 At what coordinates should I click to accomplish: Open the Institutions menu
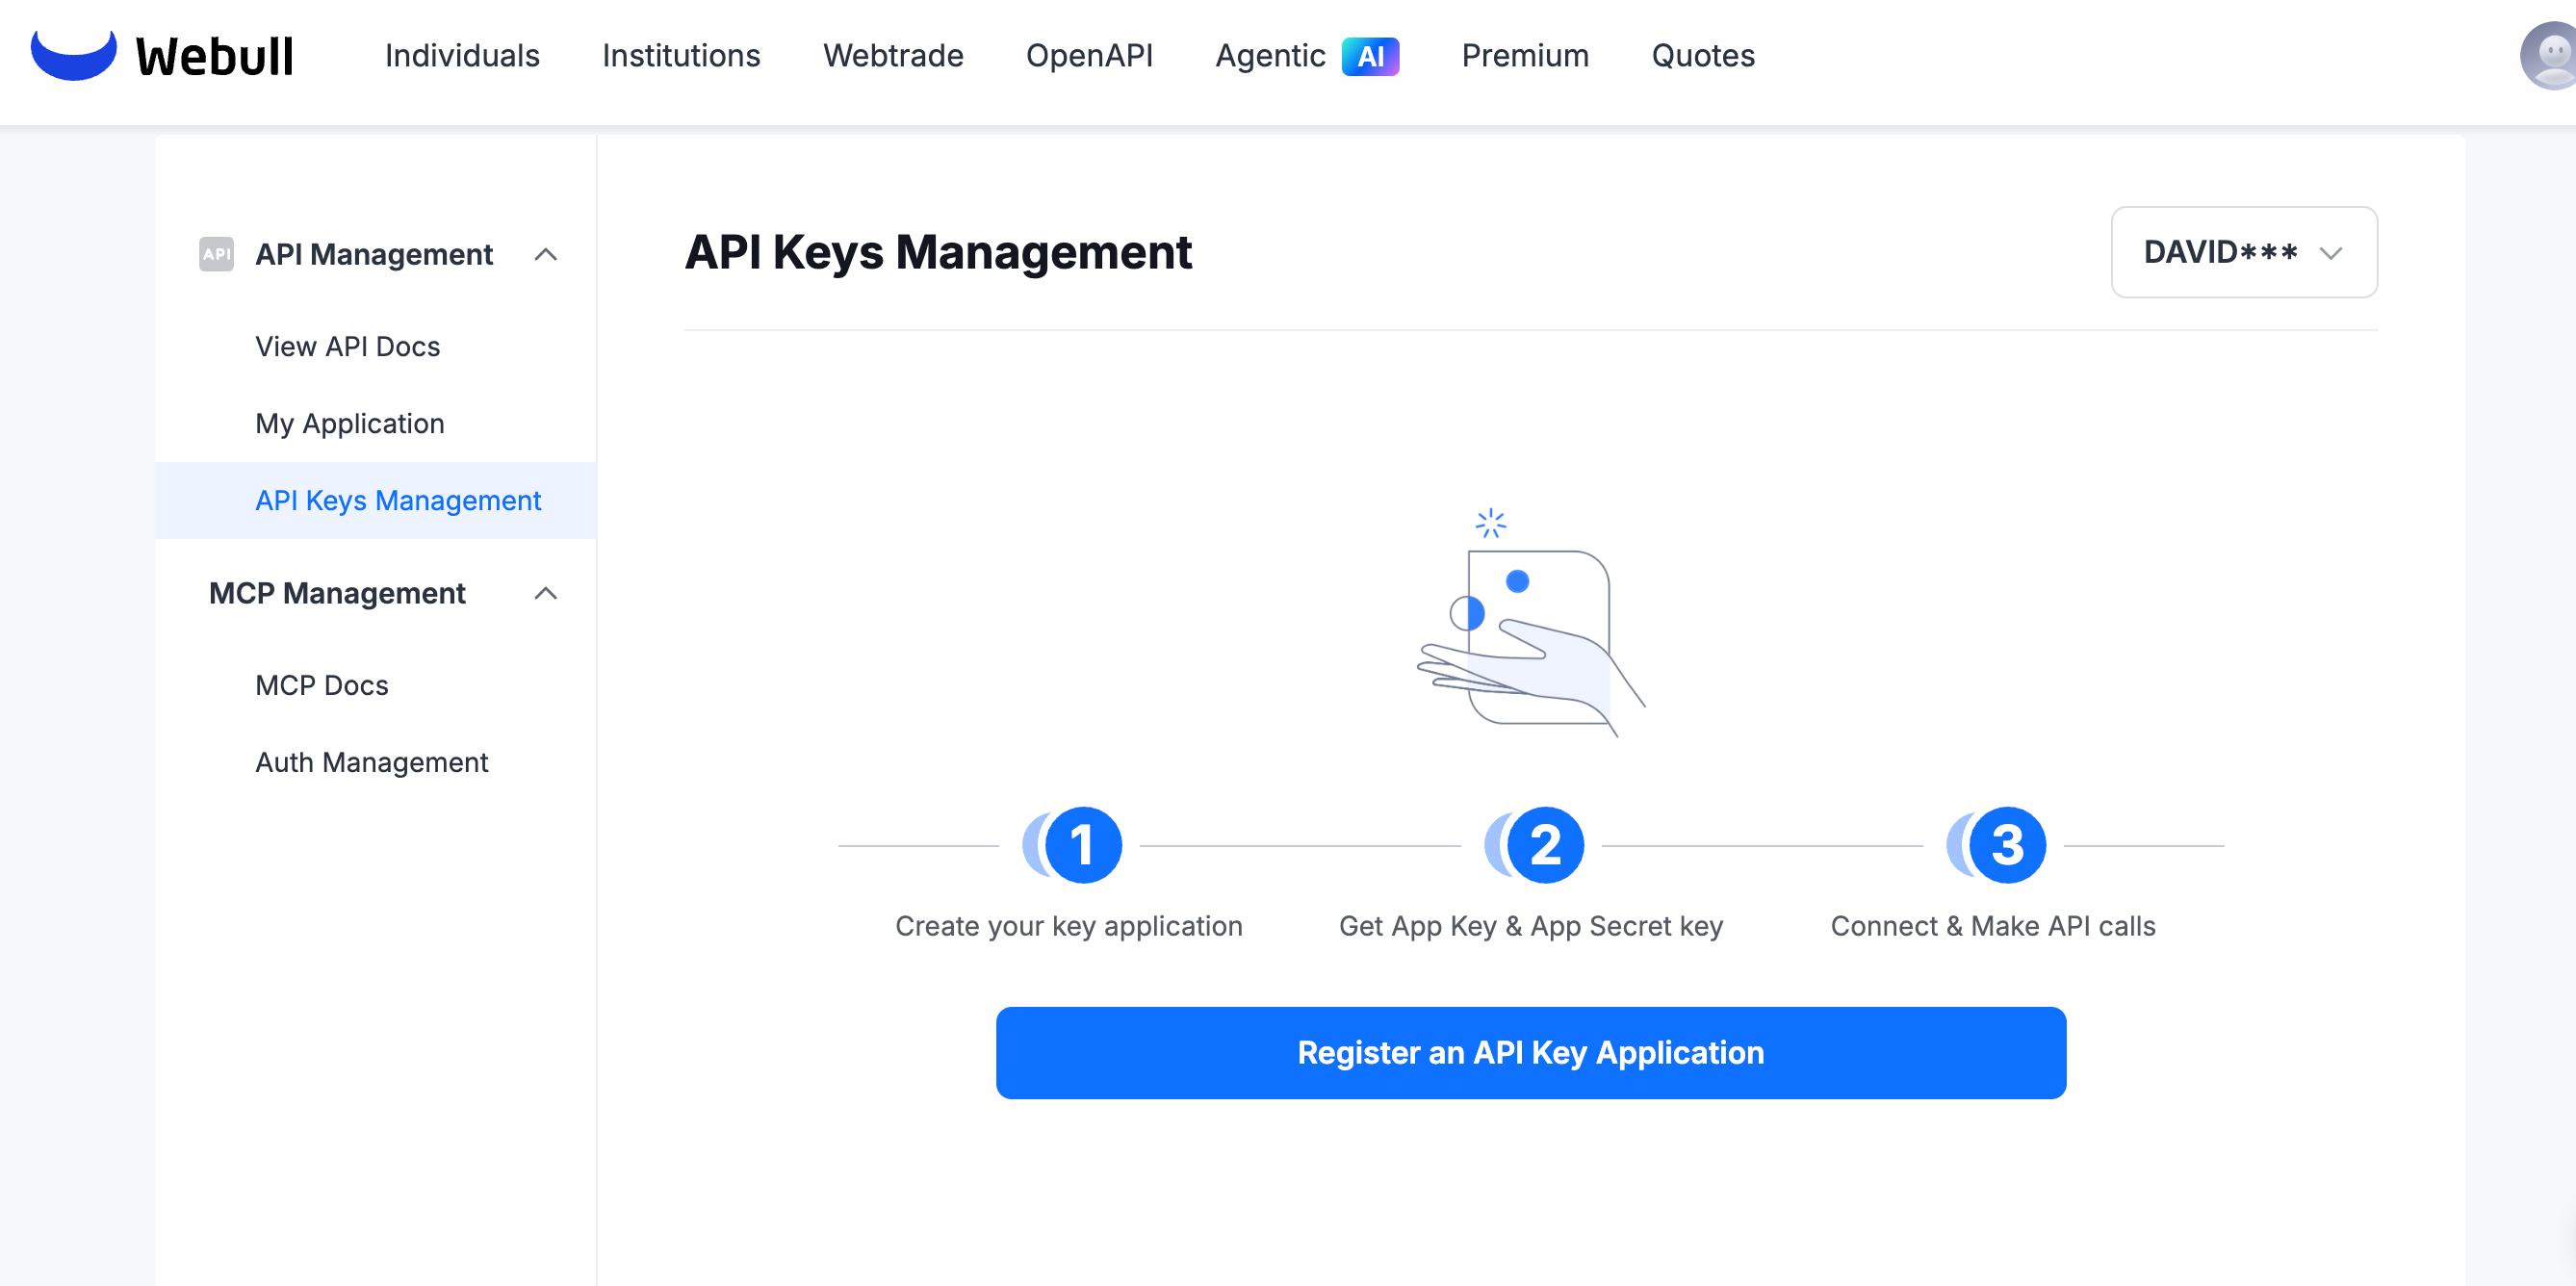(x=681, y=56)
